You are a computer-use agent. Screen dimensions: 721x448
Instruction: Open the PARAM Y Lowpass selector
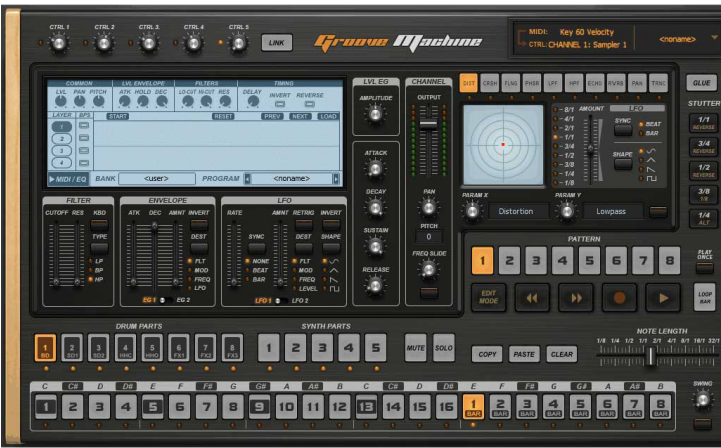pos(612,212)
